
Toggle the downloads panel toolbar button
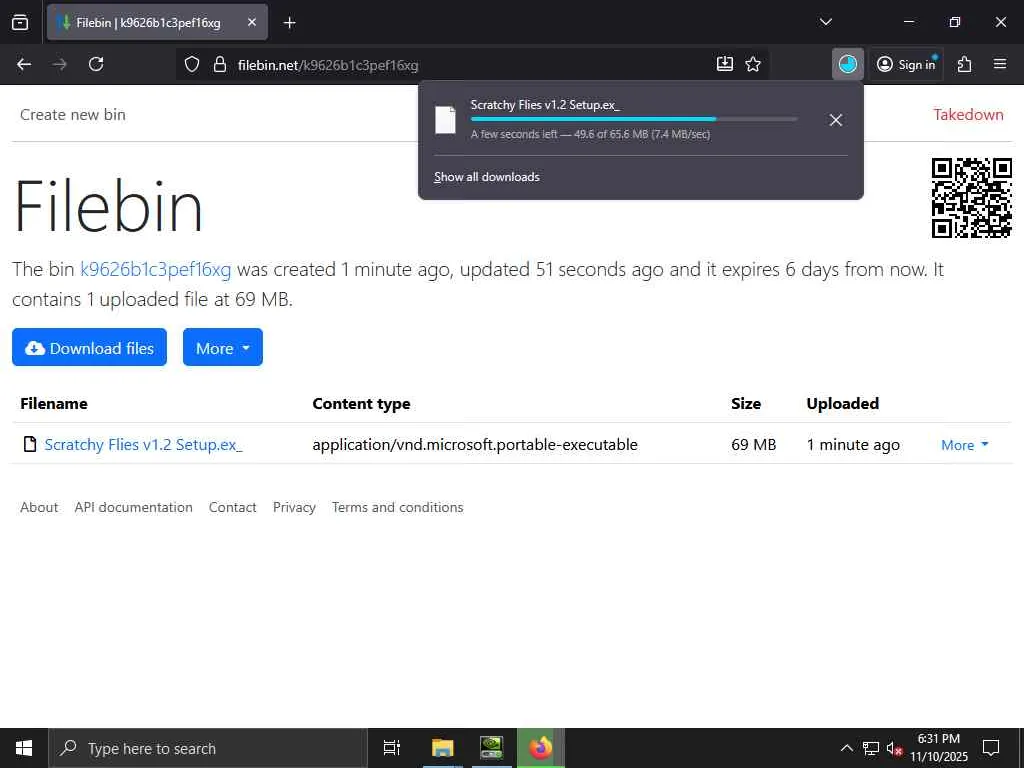pyautogui.click(x=848, y=64)
